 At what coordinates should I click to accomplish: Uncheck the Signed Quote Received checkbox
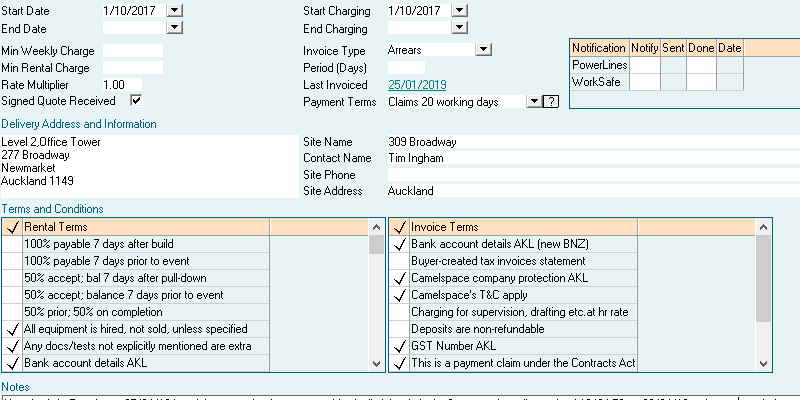[136, 101]
